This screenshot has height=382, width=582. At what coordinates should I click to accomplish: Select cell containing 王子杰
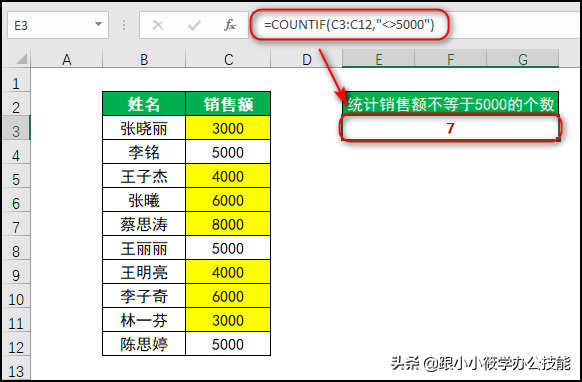[144, 176]
